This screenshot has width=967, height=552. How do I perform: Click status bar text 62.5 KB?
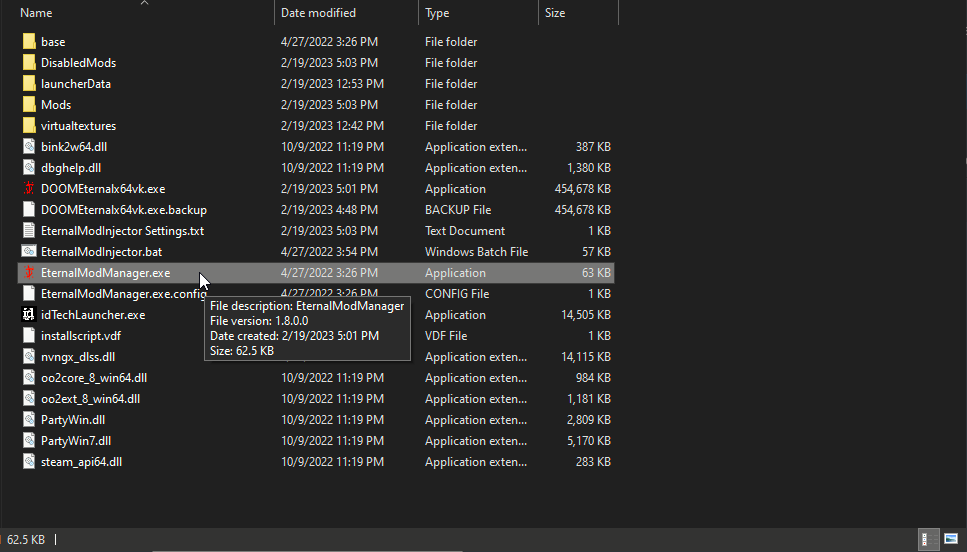(x=26, y=540)
